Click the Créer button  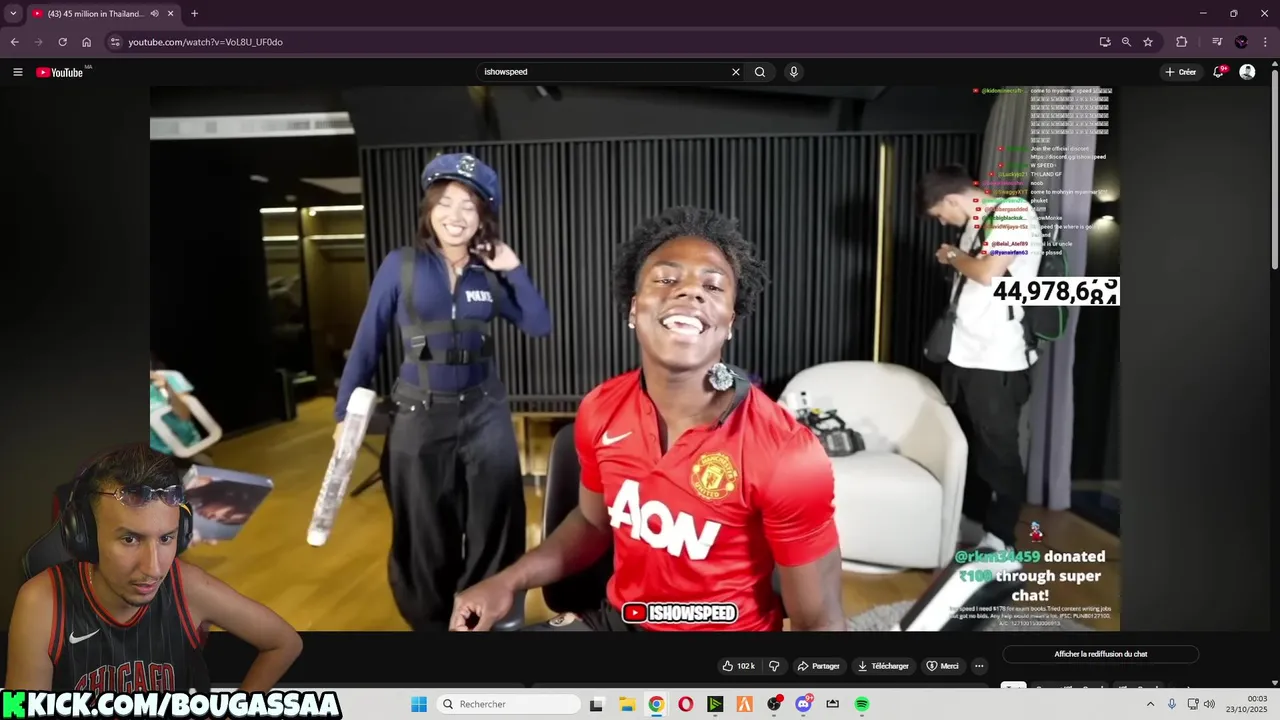[1181, 72]
